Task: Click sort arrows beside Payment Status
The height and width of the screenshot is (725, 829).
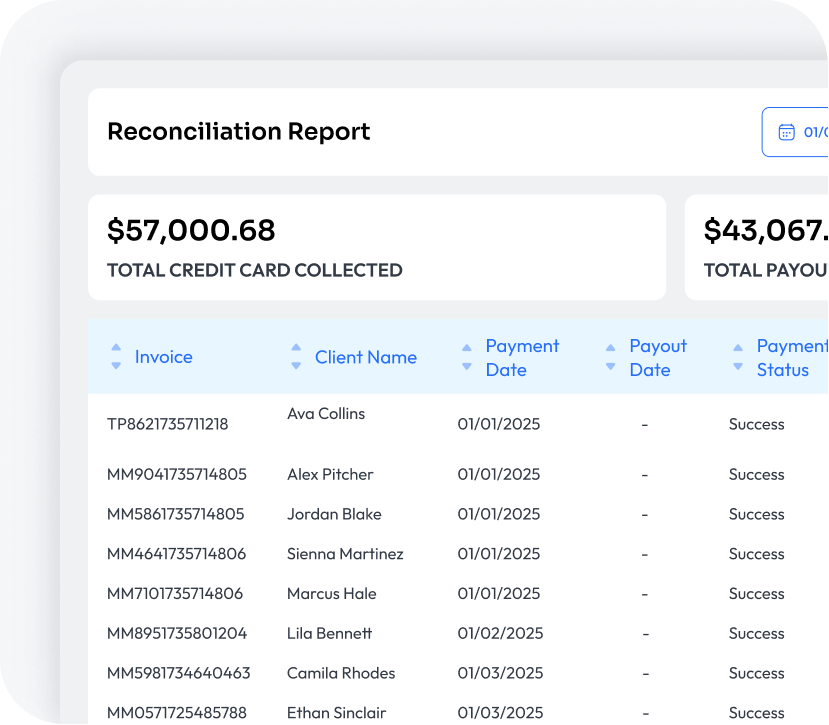Action: coord(738,357)
